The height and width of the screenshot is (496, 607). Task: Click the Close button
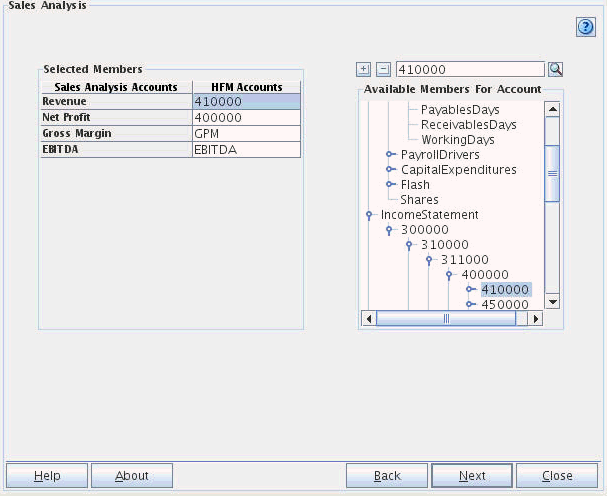pyautogui.click(x=557, y=475)
